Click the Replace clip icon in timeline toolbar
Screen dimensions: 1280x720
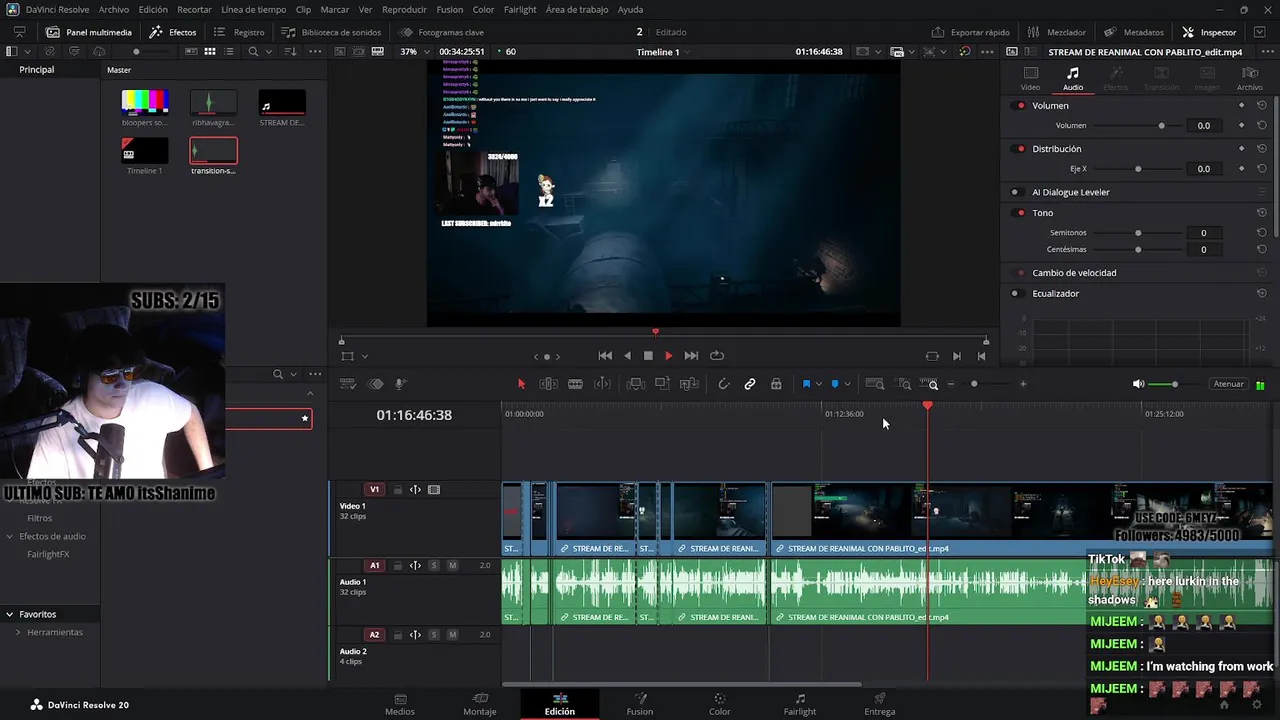689,384
